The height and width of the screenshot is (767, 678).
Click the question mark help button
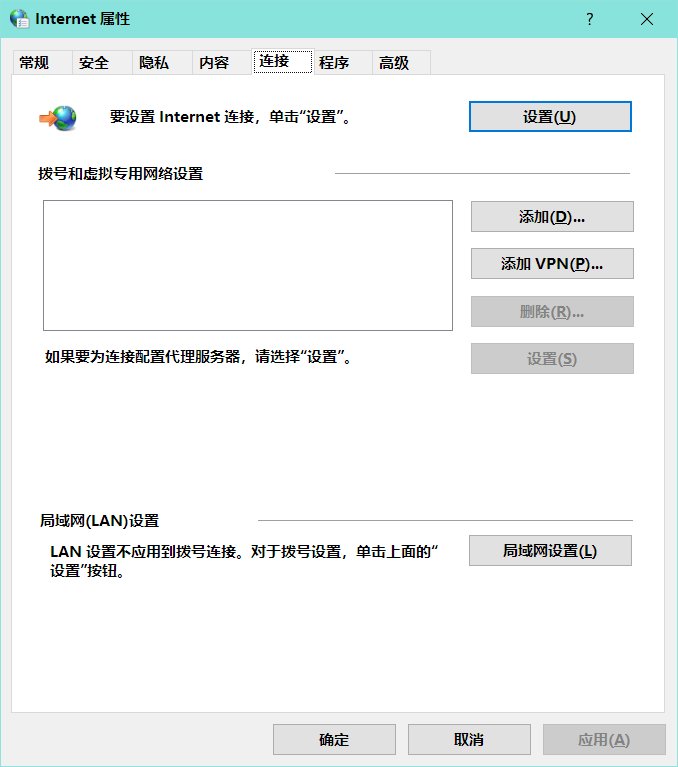tap(589, 19)
